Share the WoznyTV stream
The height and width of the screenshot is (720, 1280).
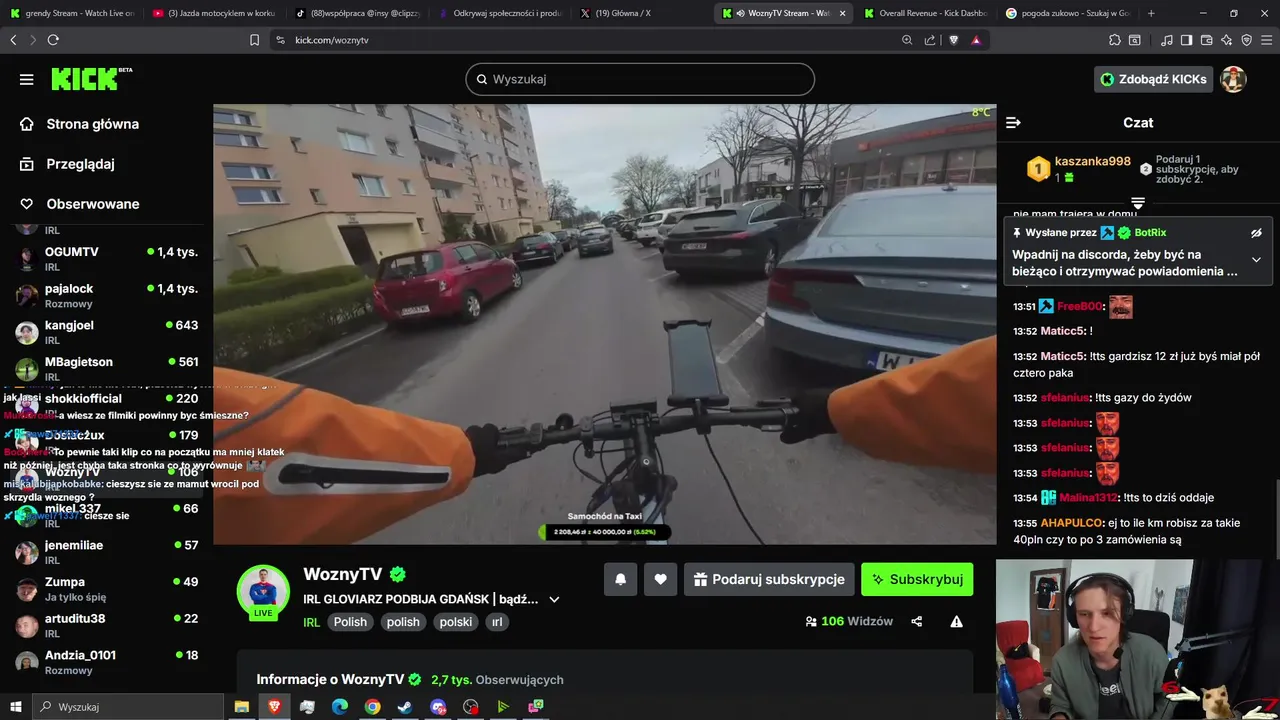pos(916,621)
